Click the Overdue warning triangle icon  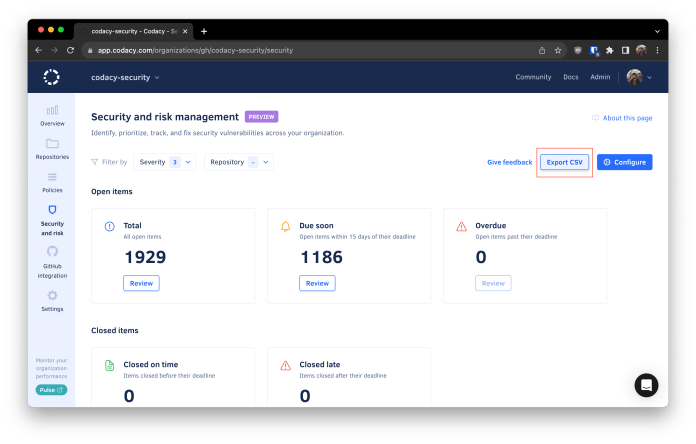point(462,226)
